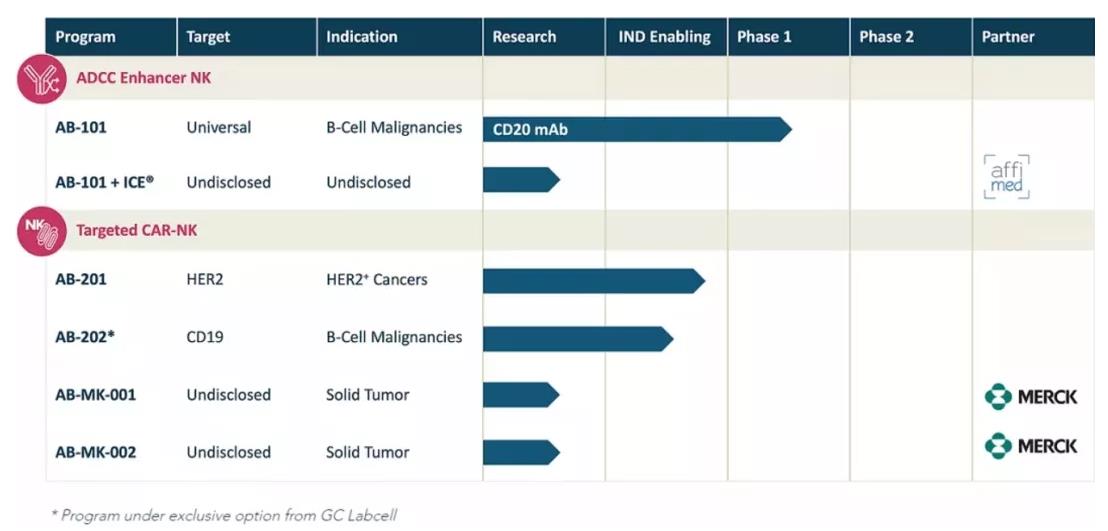
Task: Click the Partner column header
Action: 1008,37
